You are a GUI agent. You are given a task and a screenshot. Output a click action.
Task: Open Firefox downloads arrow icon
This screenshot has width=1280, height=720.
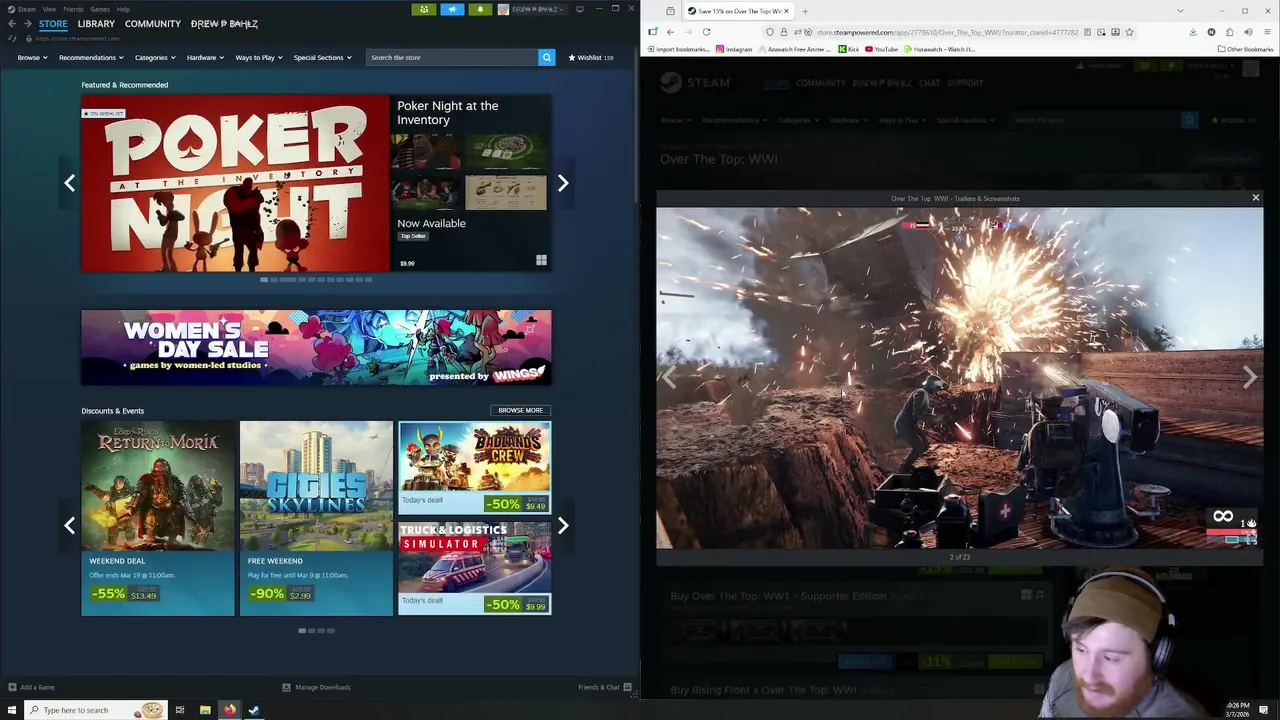[x=1193, y=32]
